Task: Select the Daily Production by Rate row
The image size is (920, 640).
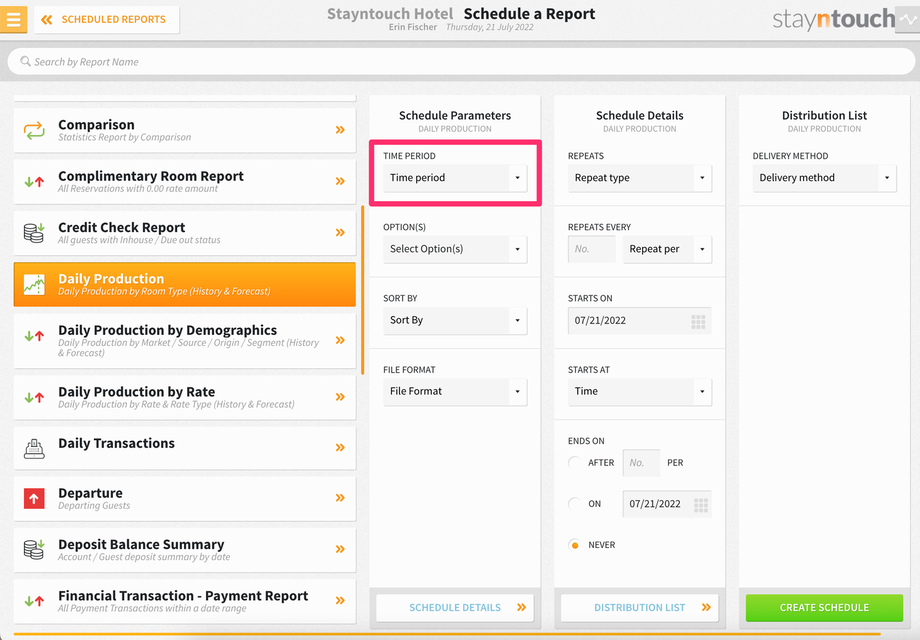Action: 185,398
